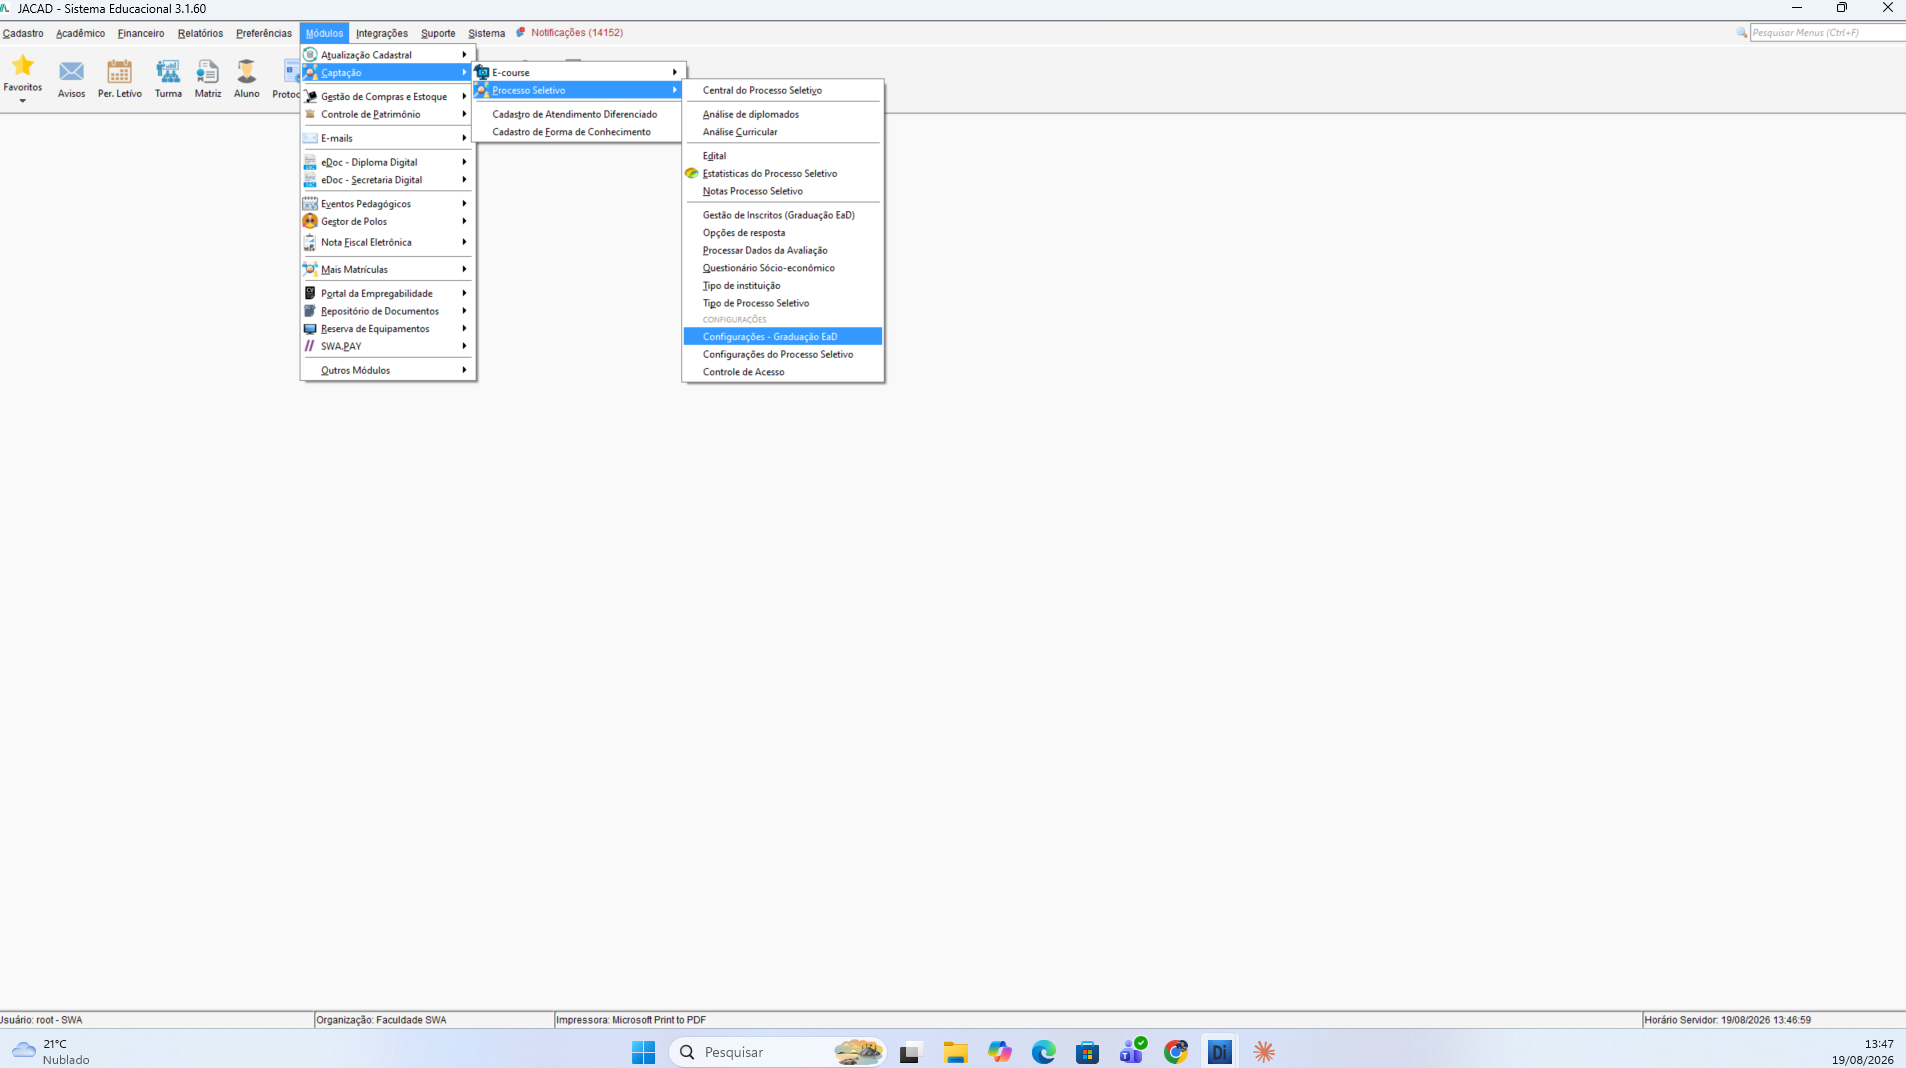Click the Gestor de Polos icon

click(x=310, y=221)
